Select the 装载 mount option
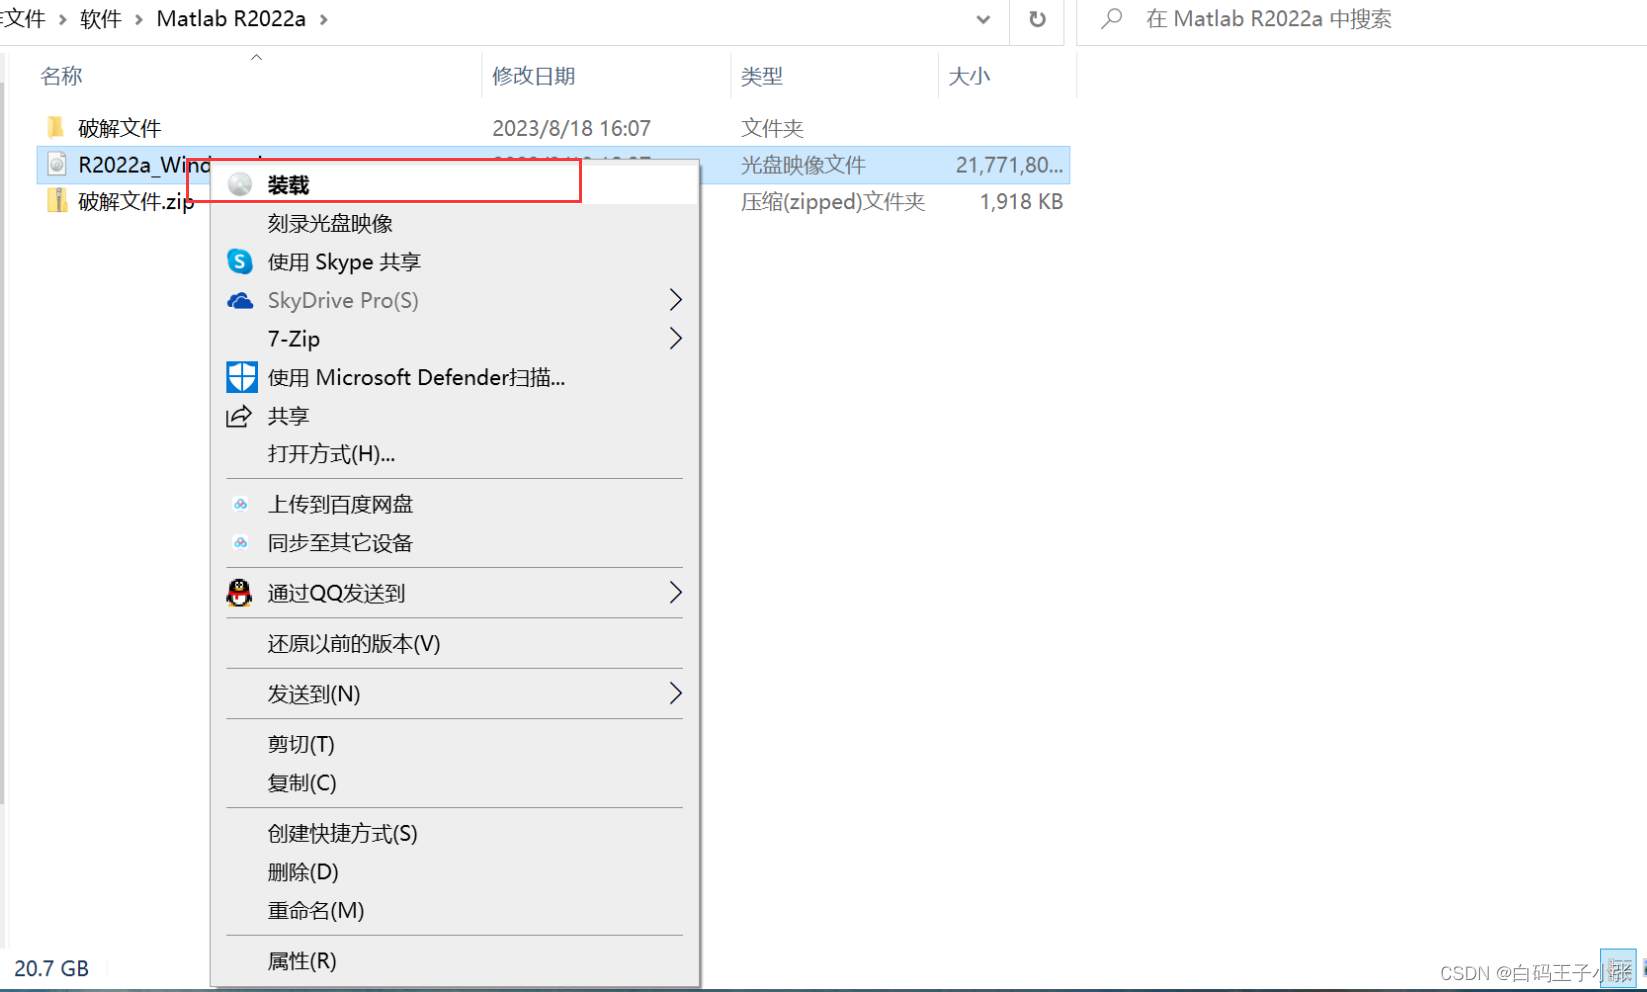 click(x=288, y=185)
